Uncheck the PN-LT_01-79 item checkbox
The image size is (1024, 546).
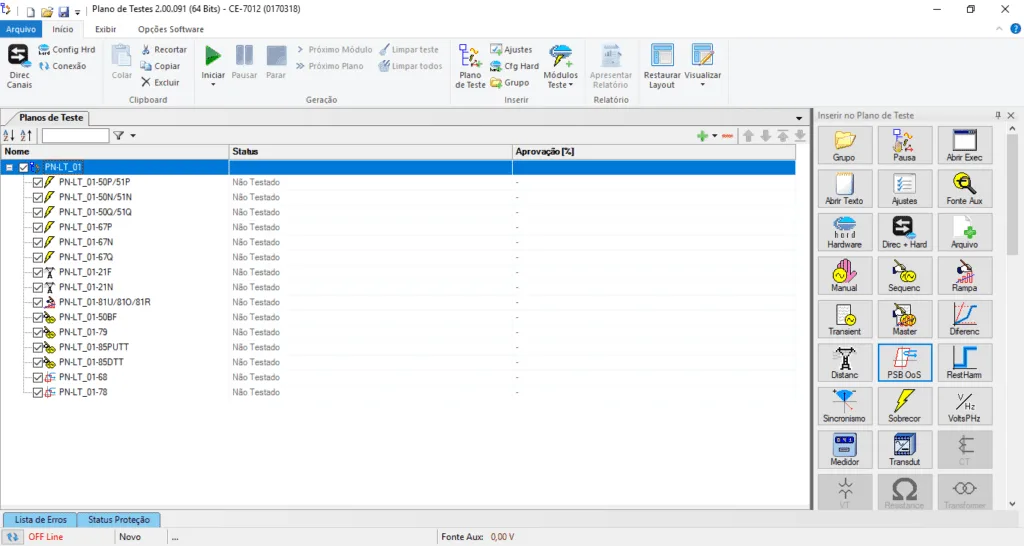point(38,332)
